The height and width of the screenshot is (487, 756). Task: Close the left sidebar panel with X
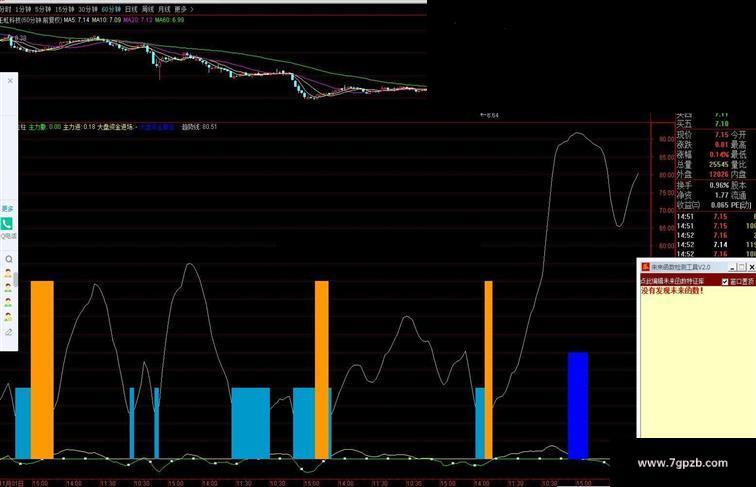pyautogui.click(x=10, y=81)
